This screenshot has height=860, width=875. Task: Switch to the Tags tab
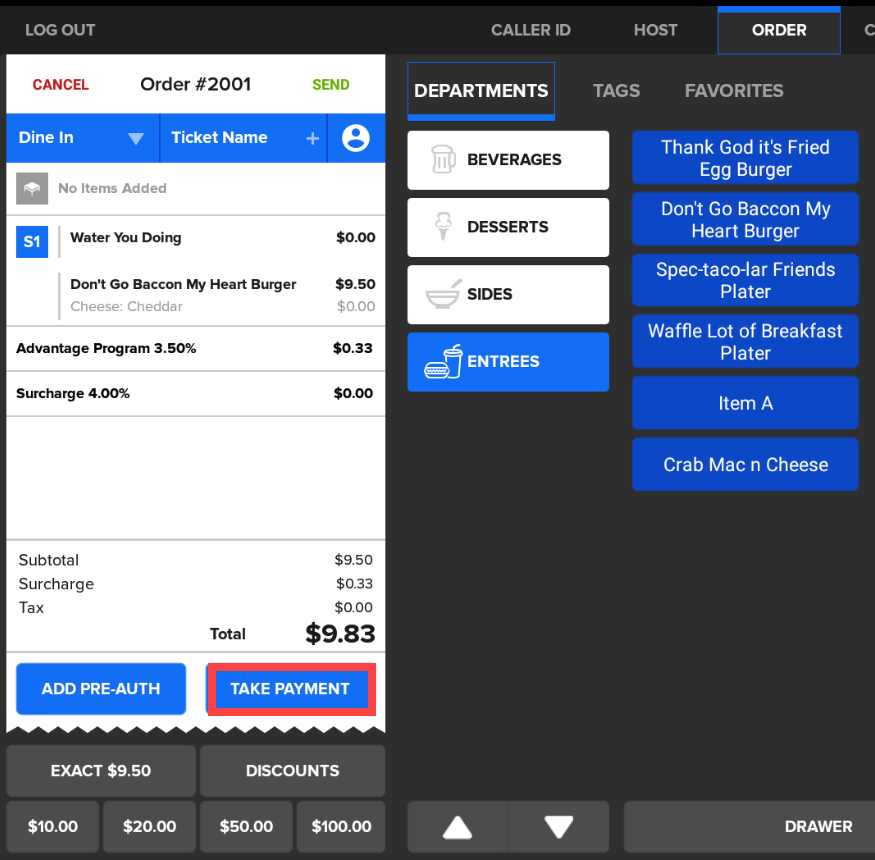tap(616, 91)
